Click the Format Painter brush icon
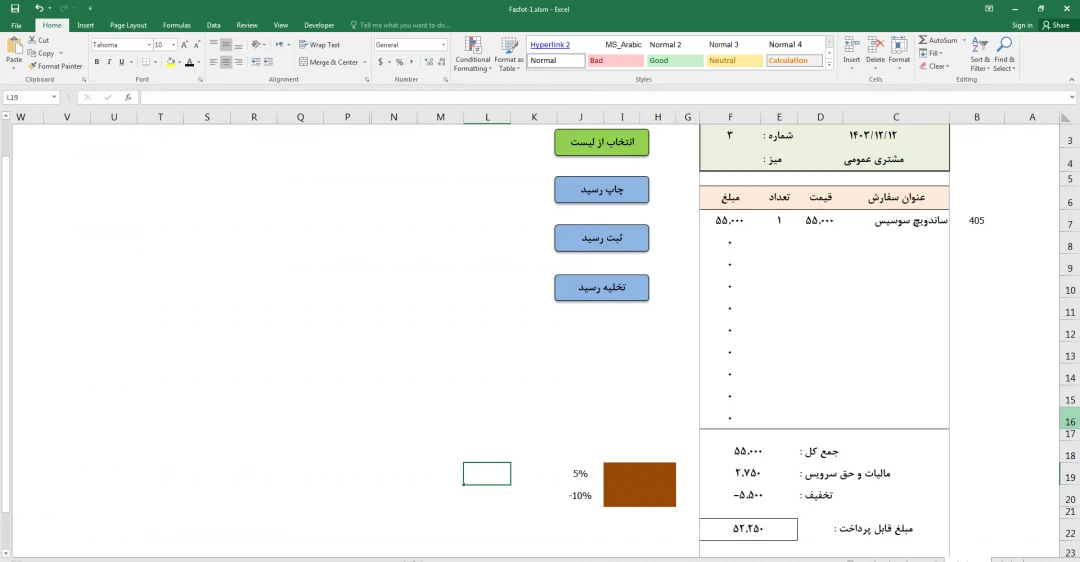1080x562 pixels. click(33, 66)
